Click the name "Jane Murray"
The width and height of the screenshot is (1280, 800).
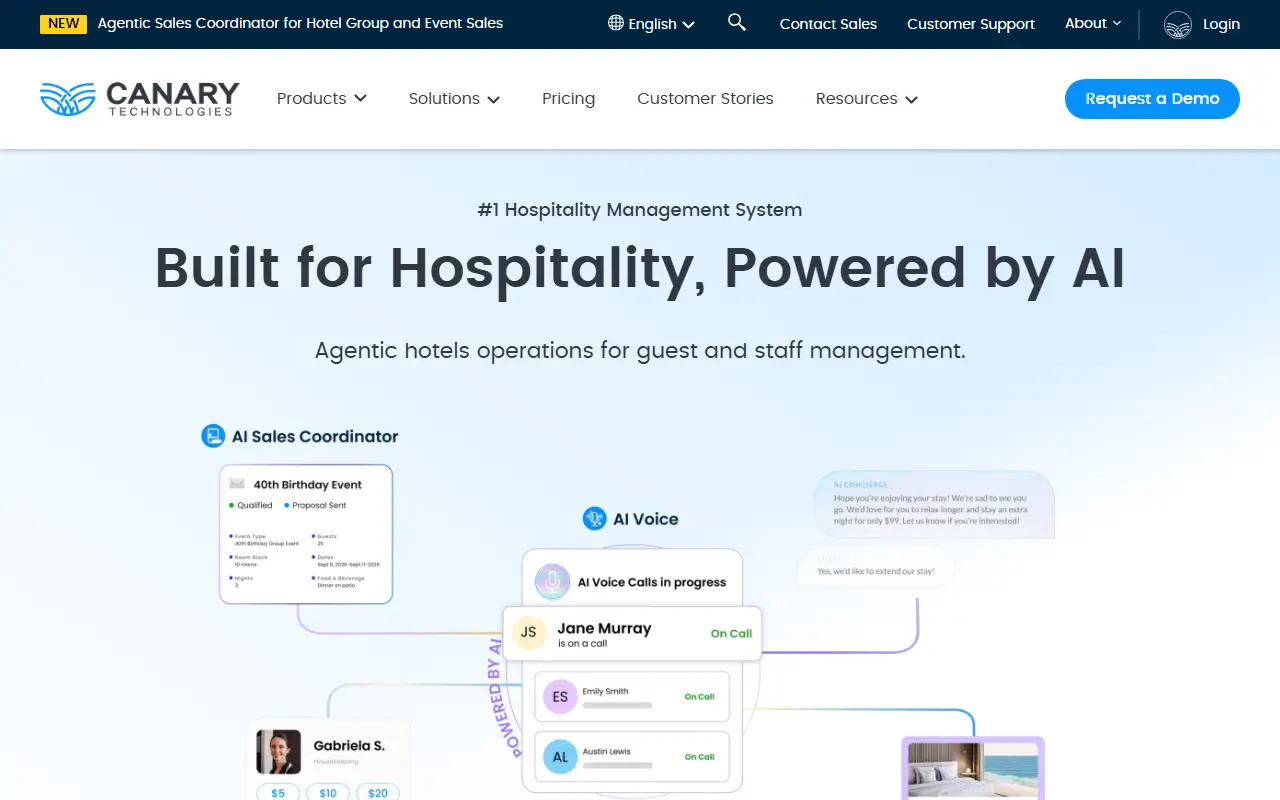pos(604,628)
